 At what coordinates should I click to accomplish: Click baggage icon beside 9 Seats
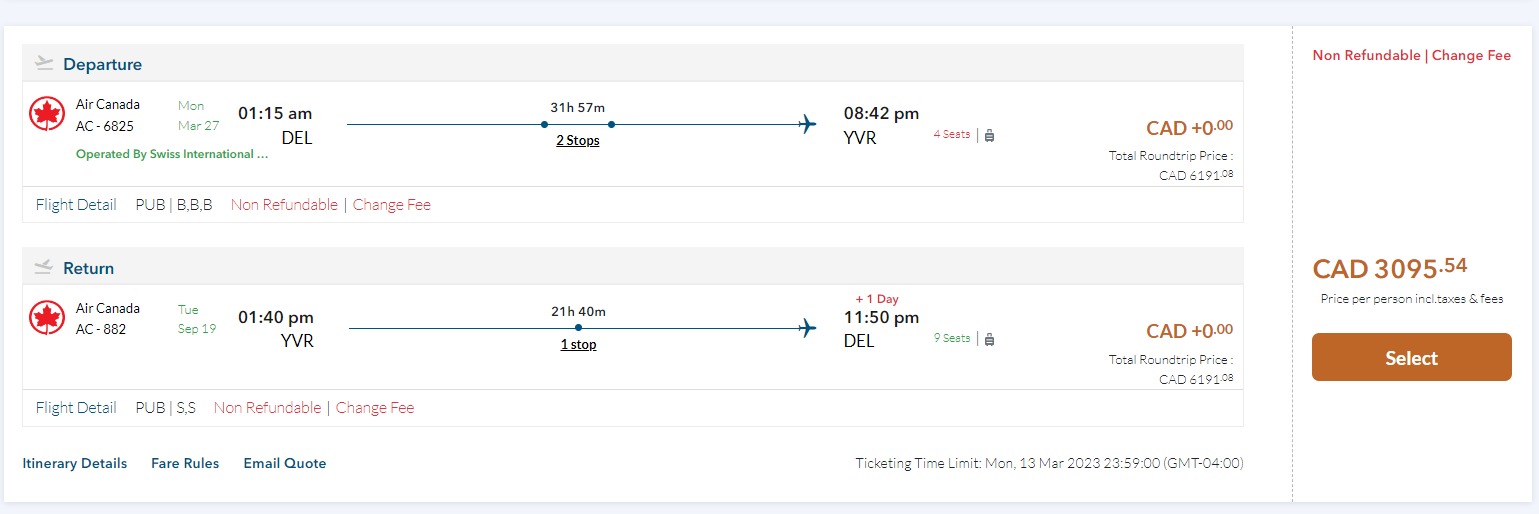pyautogui.click(x=989, y=339)
